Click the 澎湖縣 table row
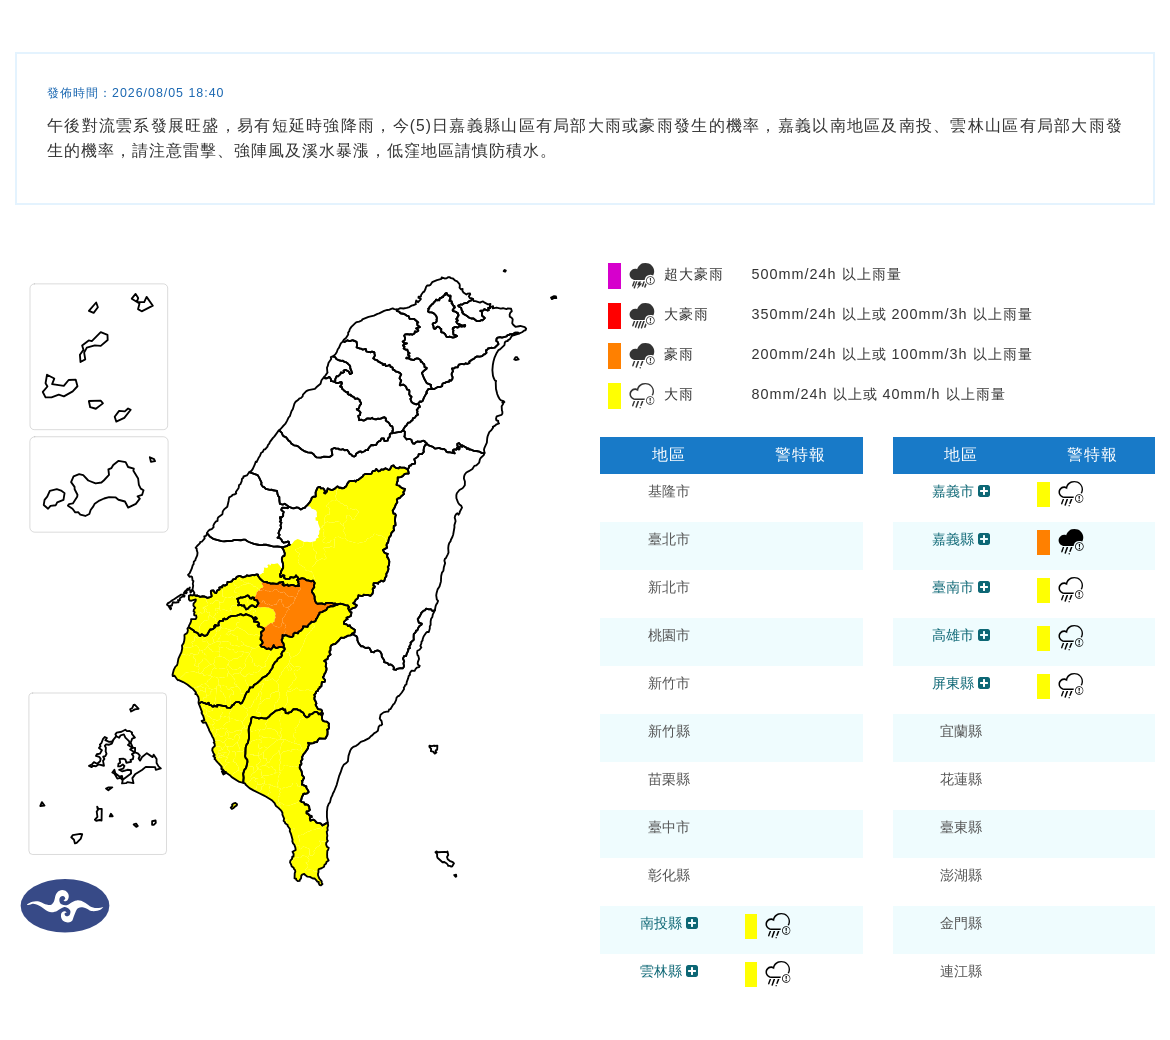The image size is (1170, 1040). (x=1024, y=882)
